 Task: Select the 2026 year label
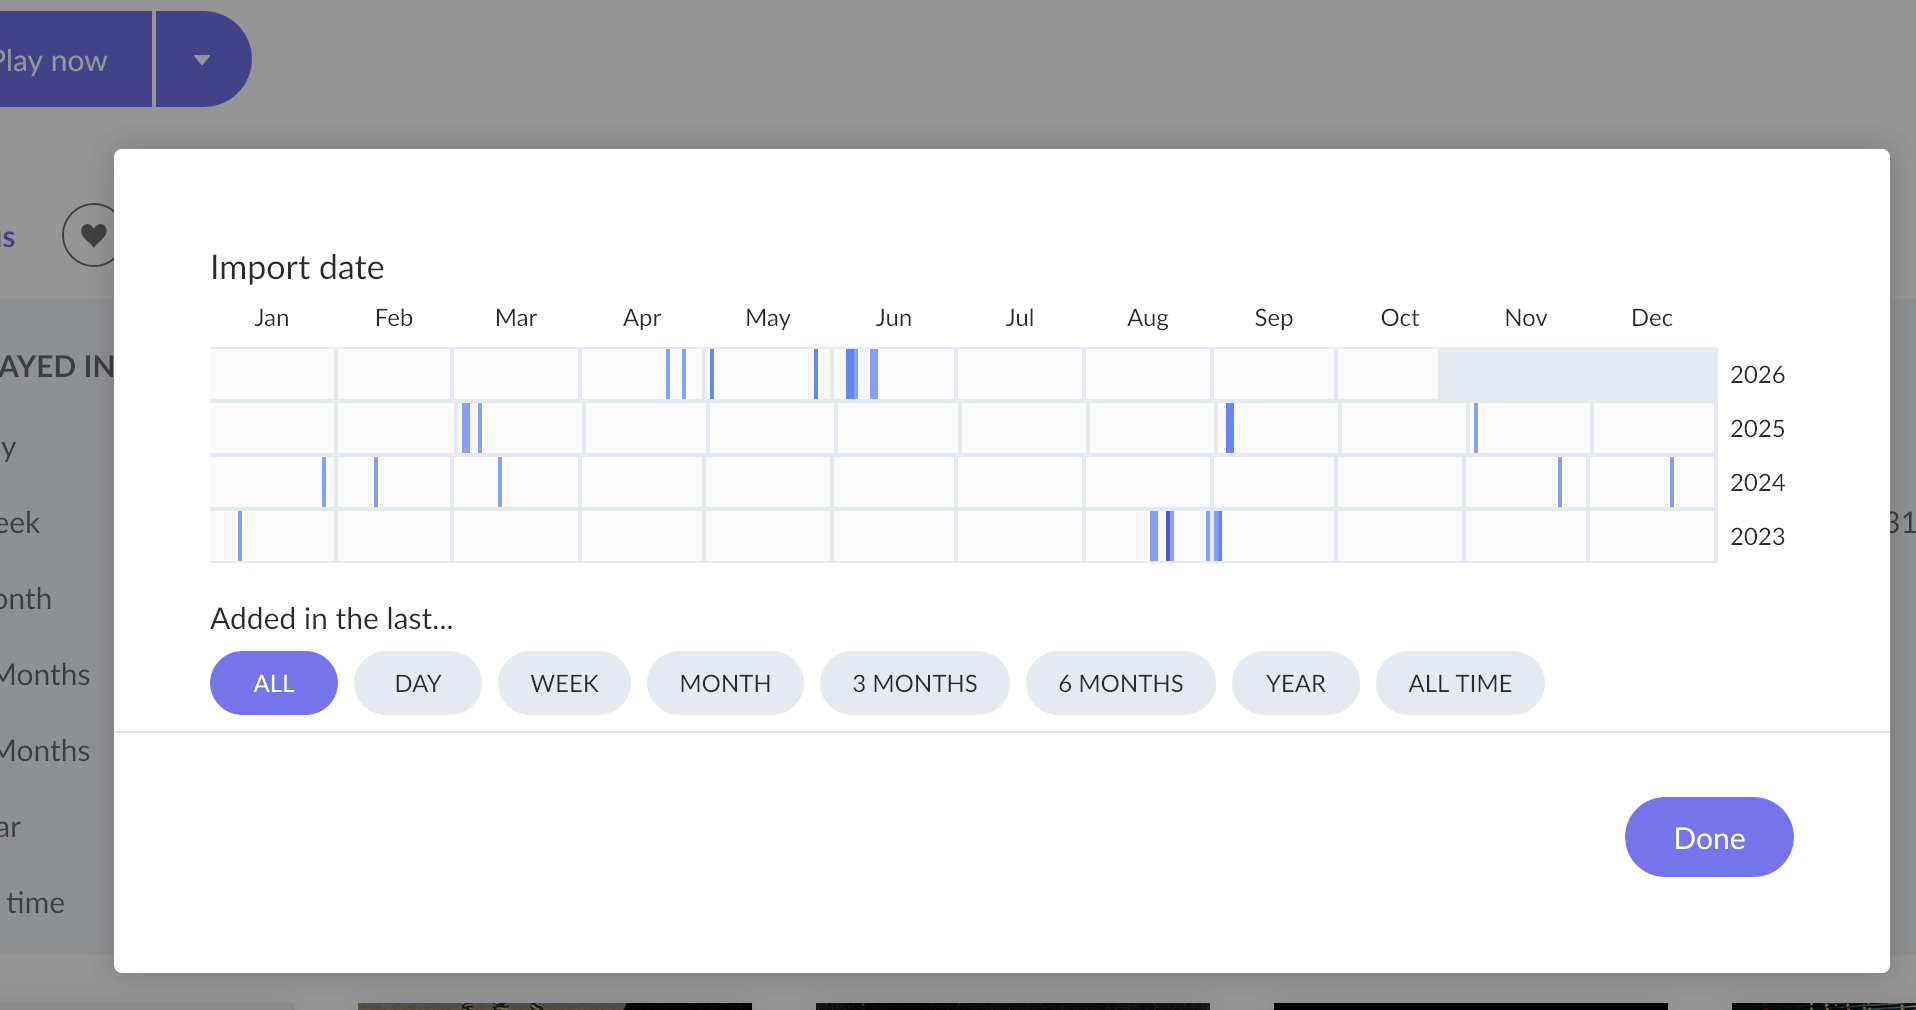1757,375
